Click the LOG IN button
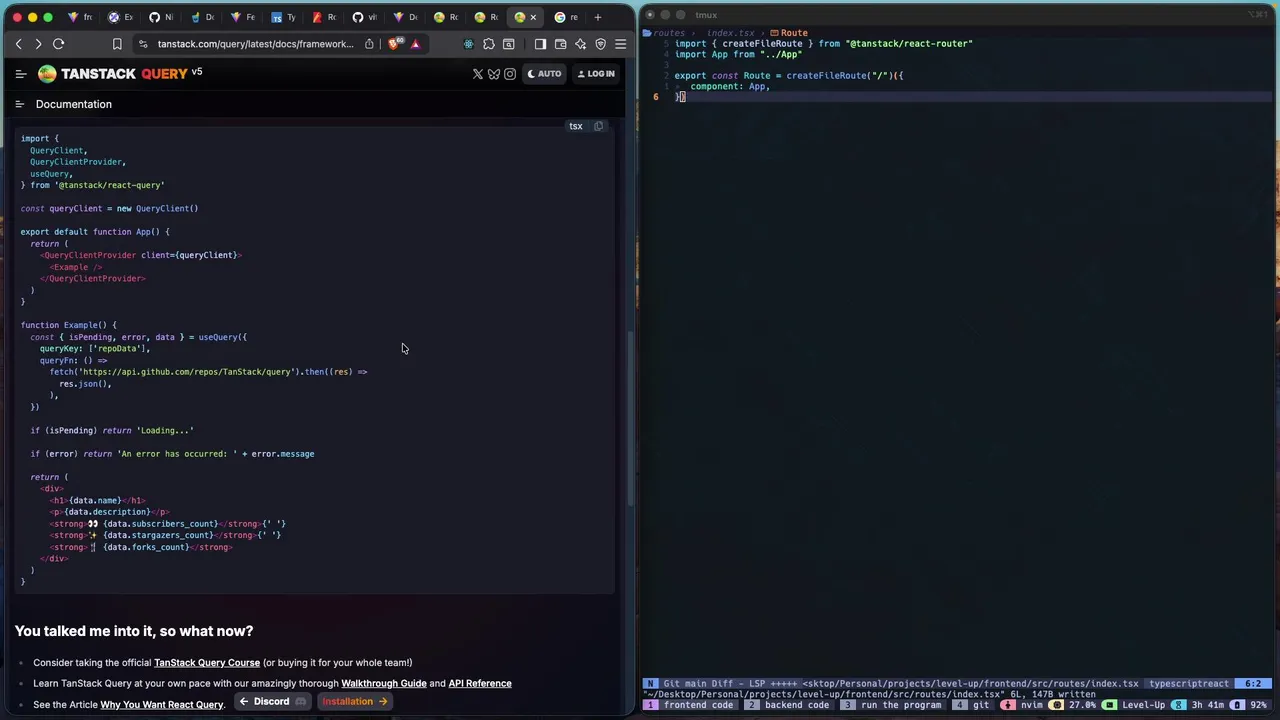The width and height of the screenshot is (1280, 720). (x=595, y=74)
